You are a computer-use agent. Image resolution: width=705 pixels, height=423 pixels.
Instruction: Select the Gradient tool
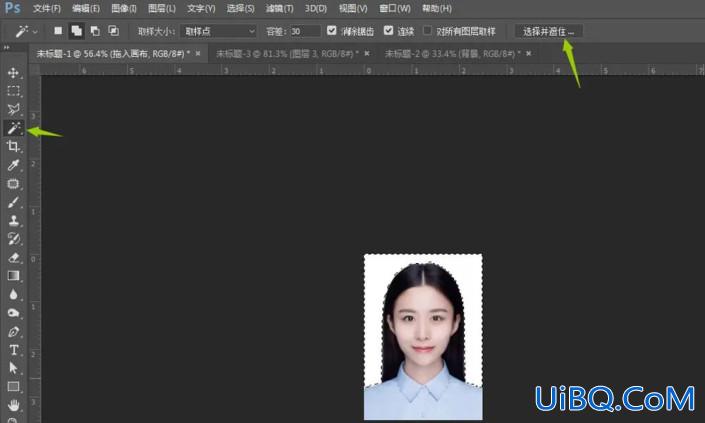click(13, 276)
